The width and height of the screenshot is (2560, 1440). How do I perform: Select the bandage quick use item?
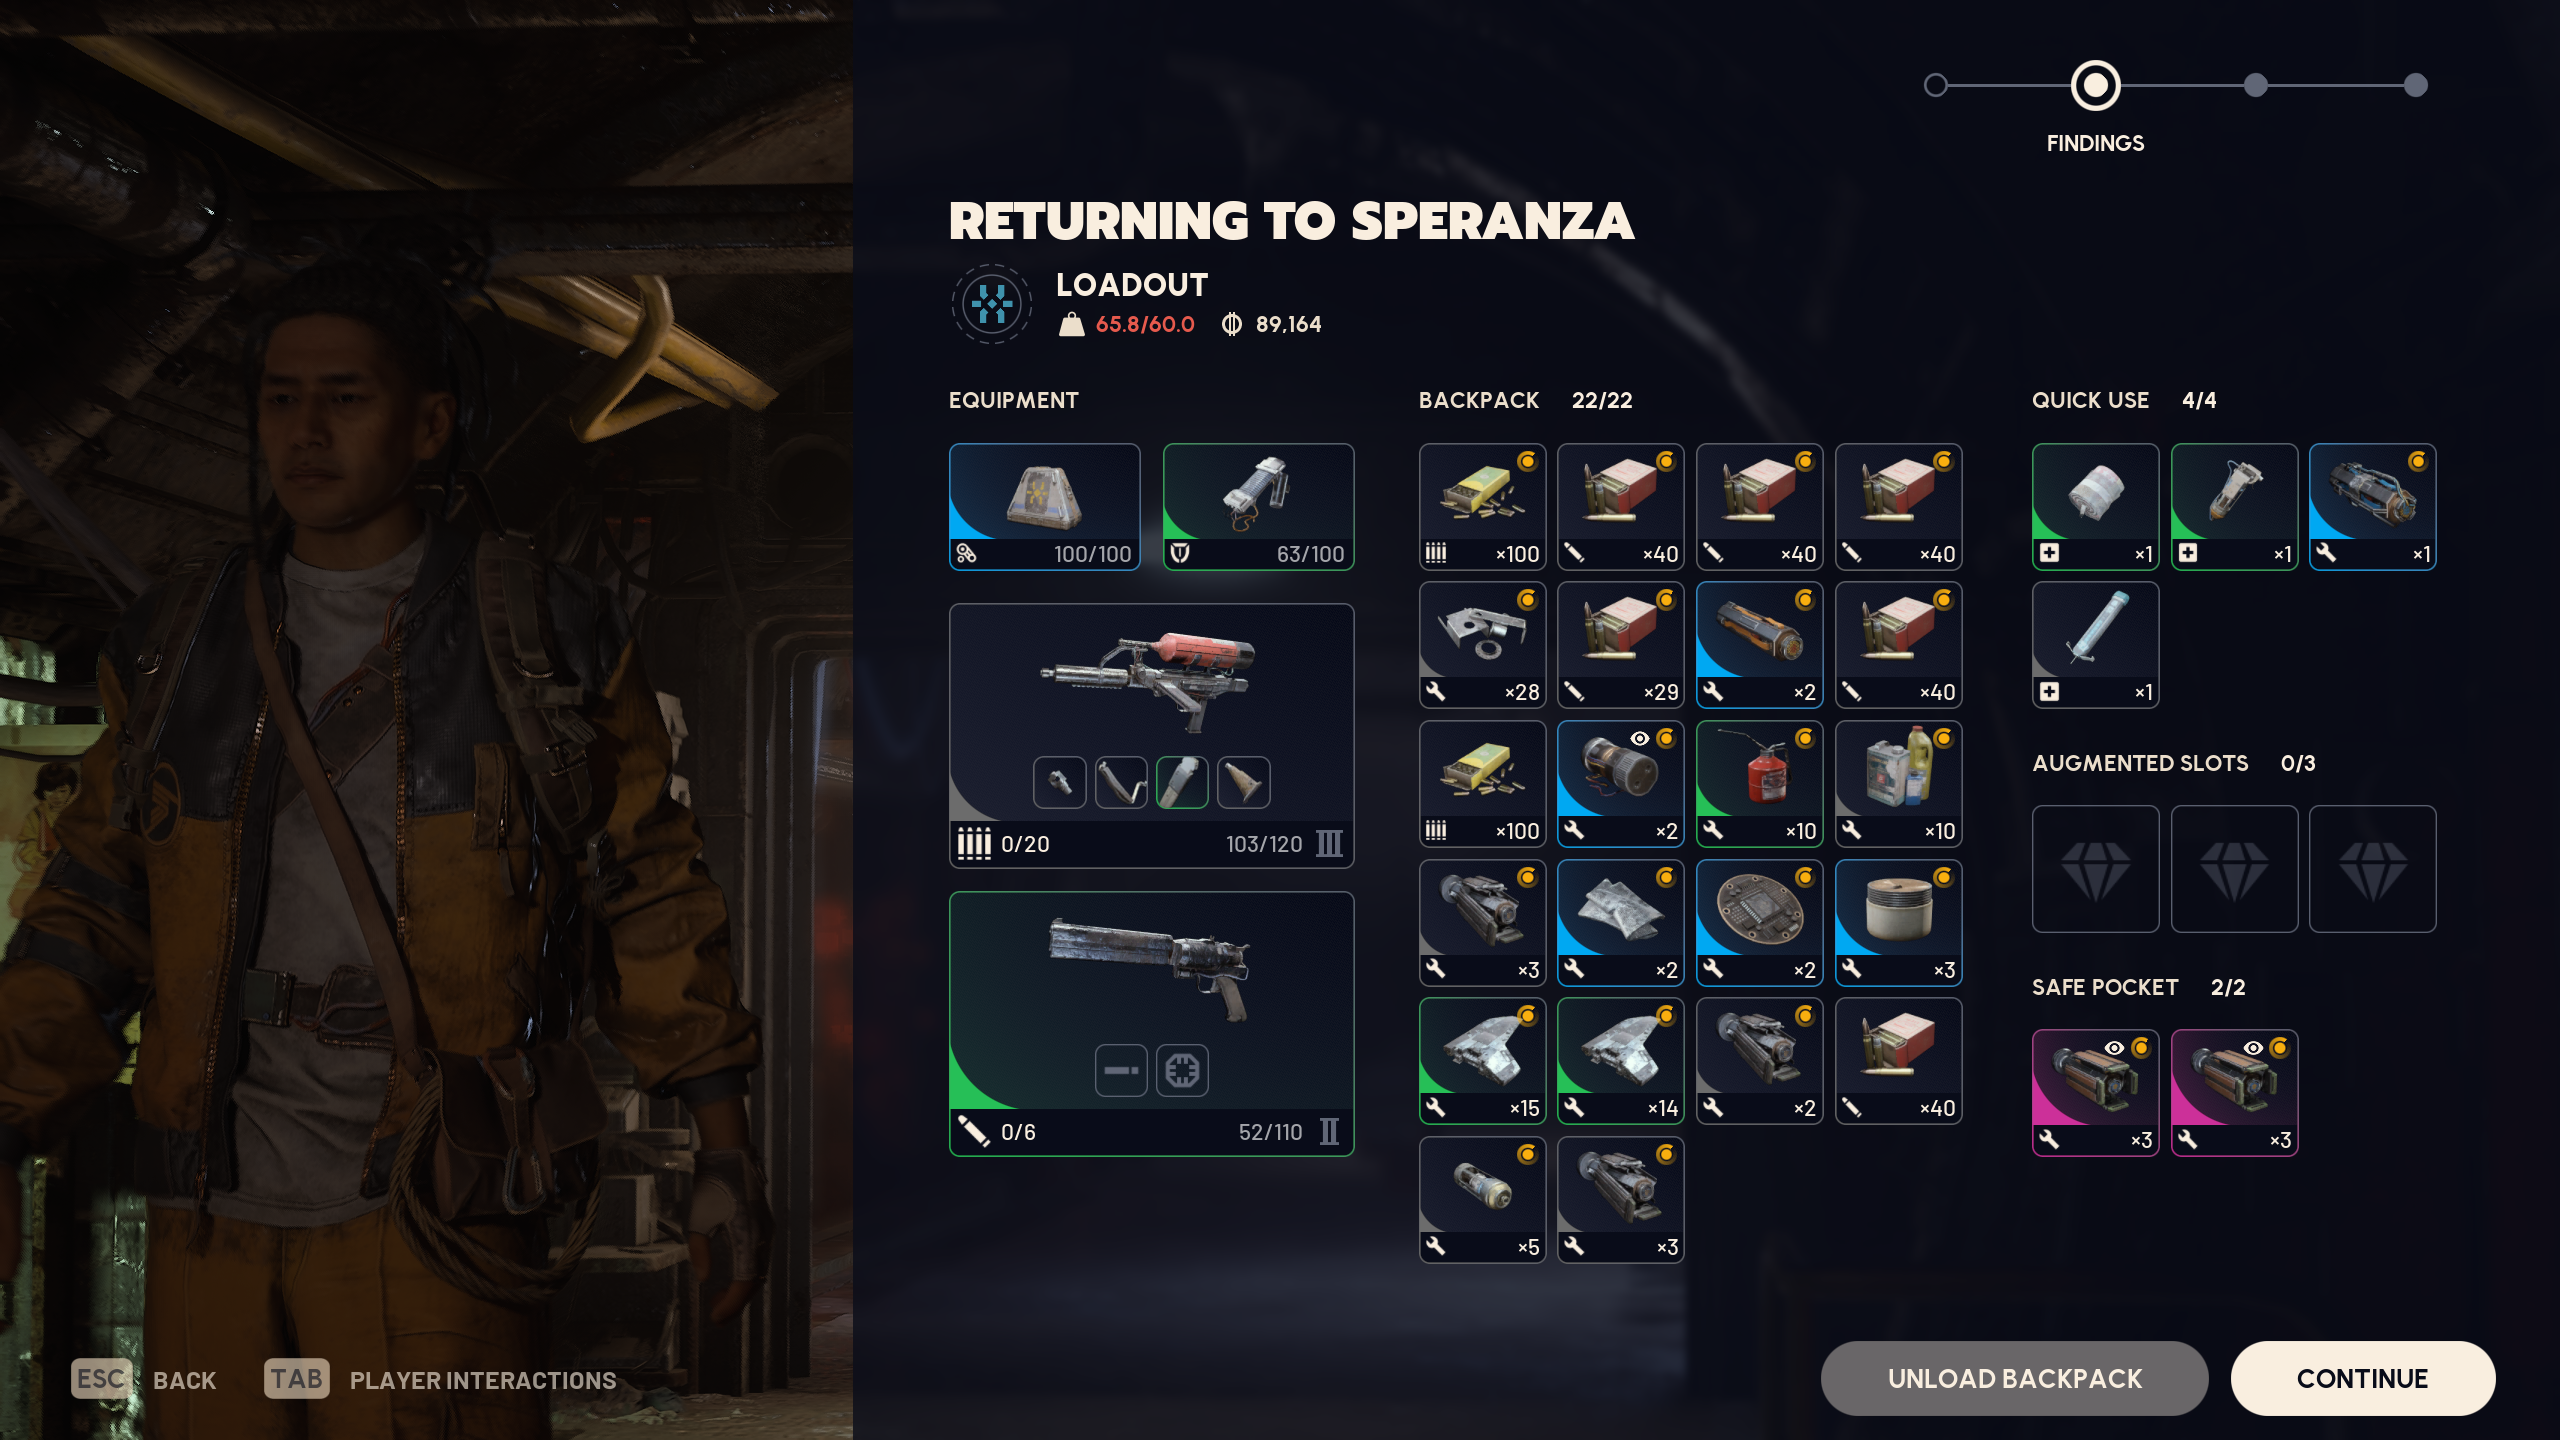[2095, 507]
